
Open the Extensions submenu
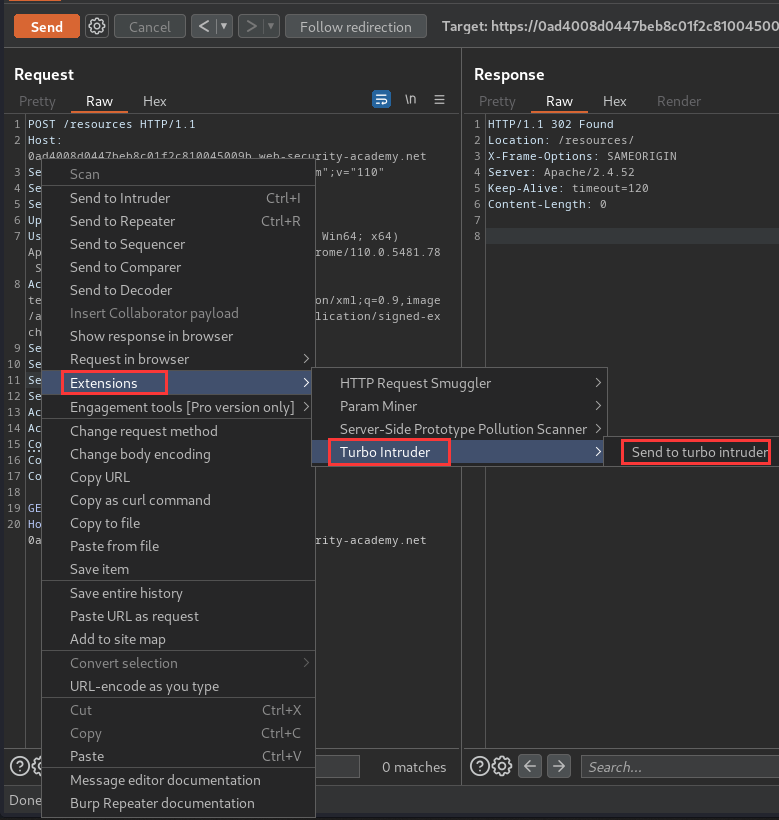pyautogui.click(x=178, y=383)
